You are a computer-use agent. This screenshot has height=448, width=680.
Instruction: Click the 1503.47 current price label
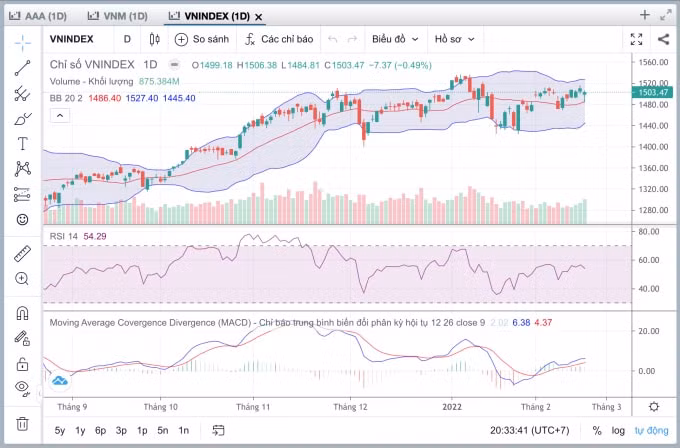(652, 92)
